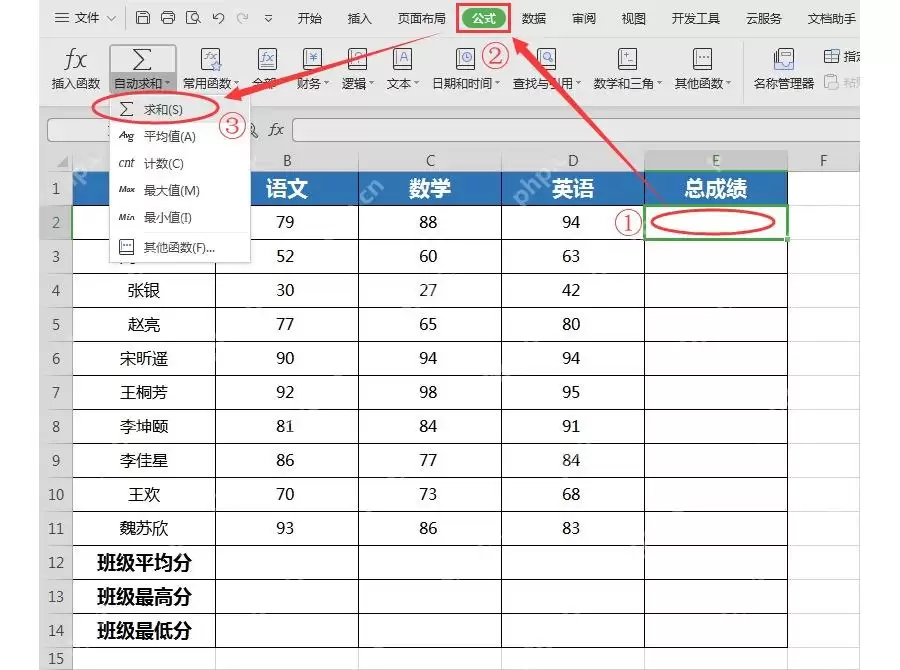Click the 数学 header cell
Viewport: 900px width, 670px height.
tap(429, 188)
